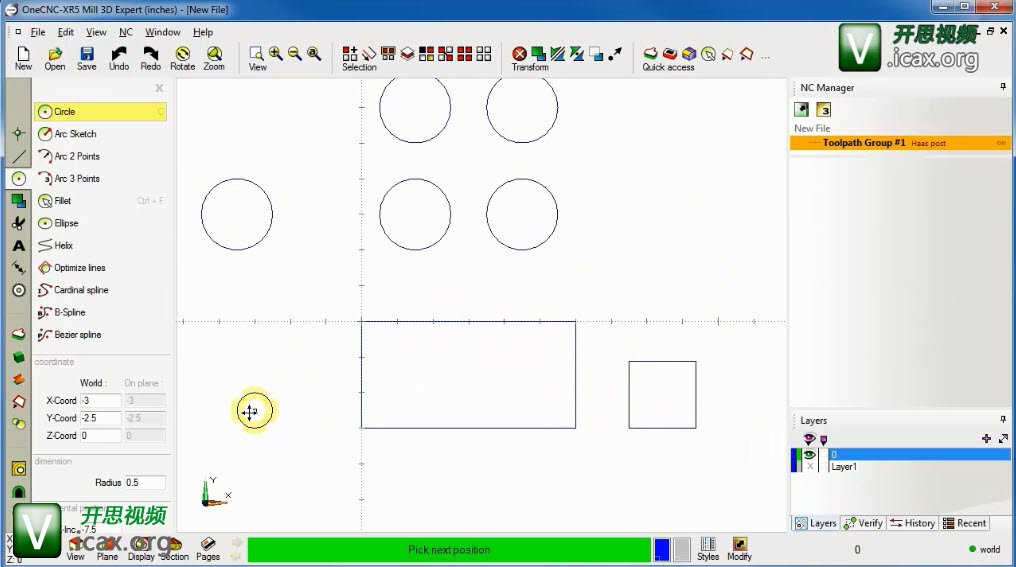Zoom in with plus magnifier icon

coord(275,54)
